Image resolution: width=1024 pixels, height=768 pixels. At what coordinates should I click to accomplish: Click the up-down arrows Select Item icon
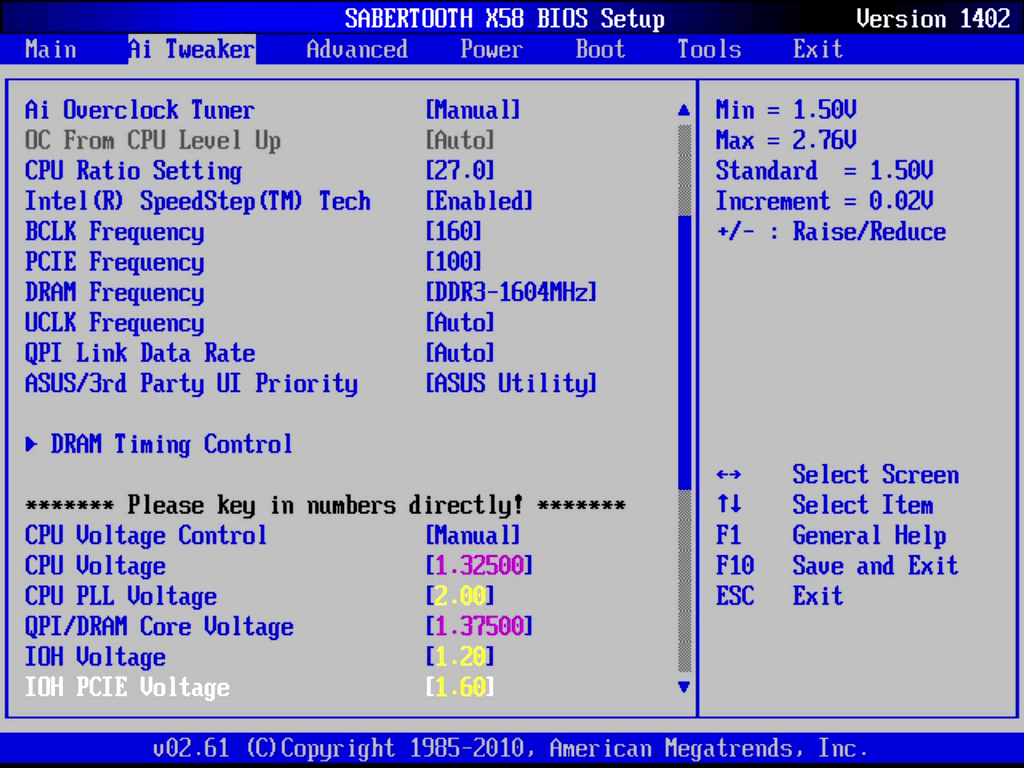coord(729,505)
